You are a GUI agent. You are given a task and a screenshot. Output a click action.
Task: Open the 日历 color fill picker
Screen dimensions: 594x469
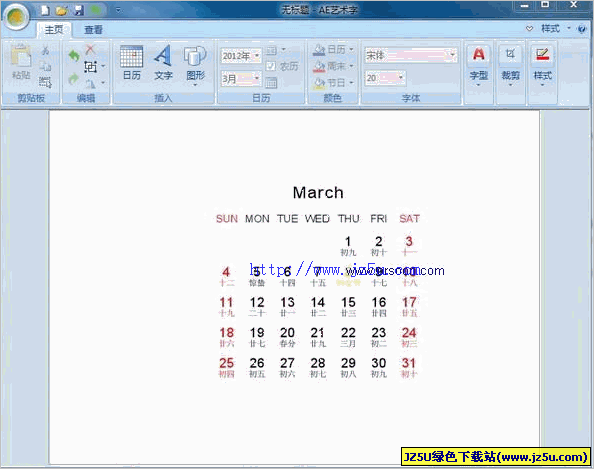coord(333,50)
